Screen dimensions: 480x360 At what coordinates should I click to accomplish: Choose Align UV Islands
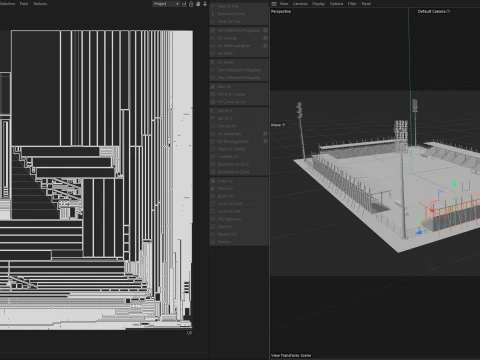[239, 149]
